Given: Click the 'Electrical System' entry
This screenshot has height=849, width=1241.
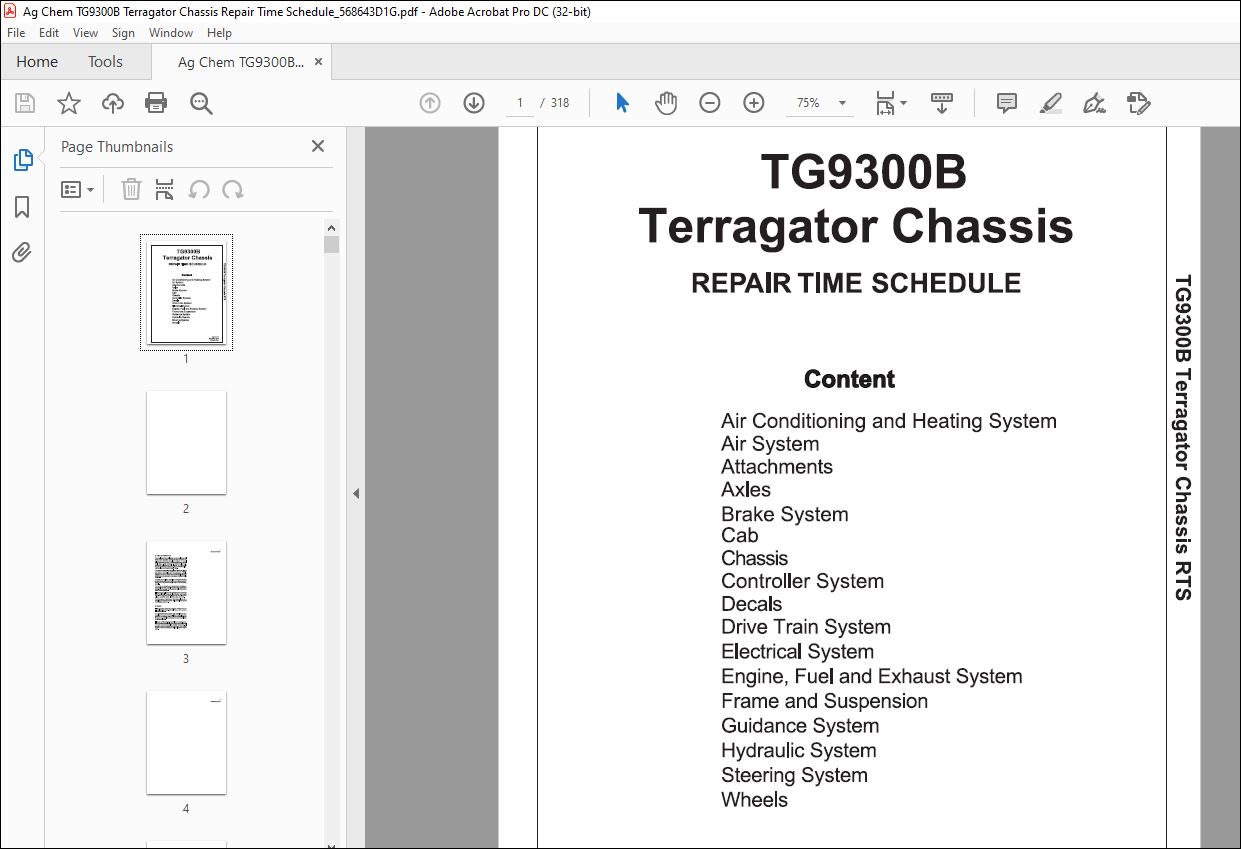Looking at the screenshot, I should (x=797, y=651).
